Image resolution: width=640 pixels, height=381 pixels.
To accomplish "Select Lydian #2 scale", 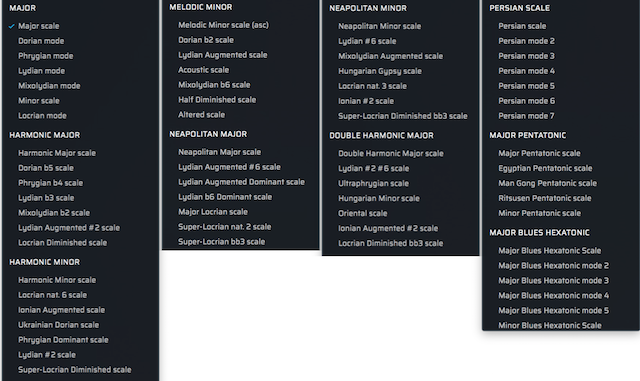I will click(47, 354).
